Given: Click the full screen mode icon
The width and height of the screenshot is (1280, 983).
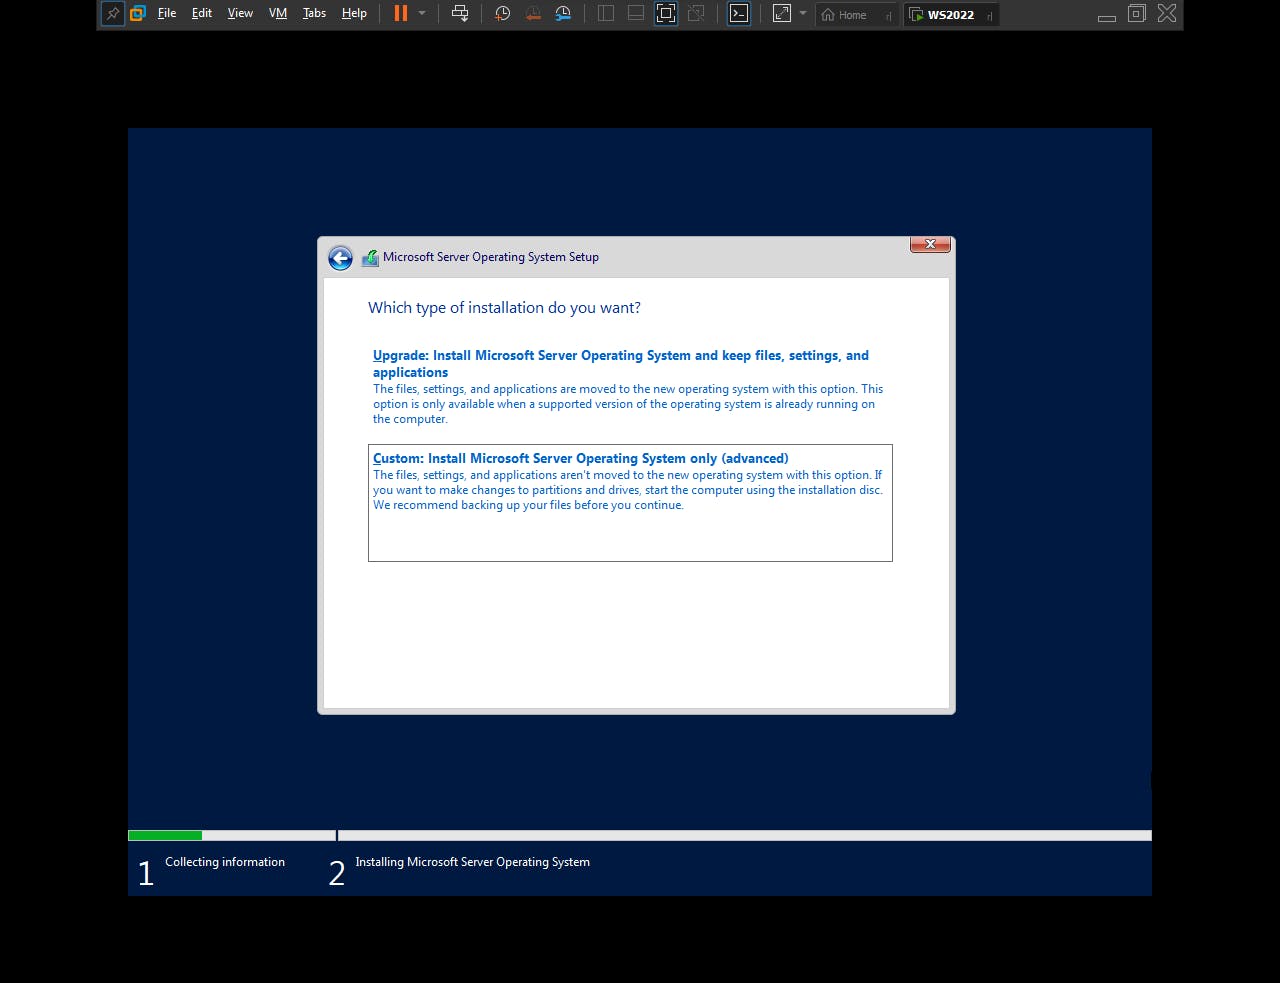Looking at the screenshot, I should point(666,14).
